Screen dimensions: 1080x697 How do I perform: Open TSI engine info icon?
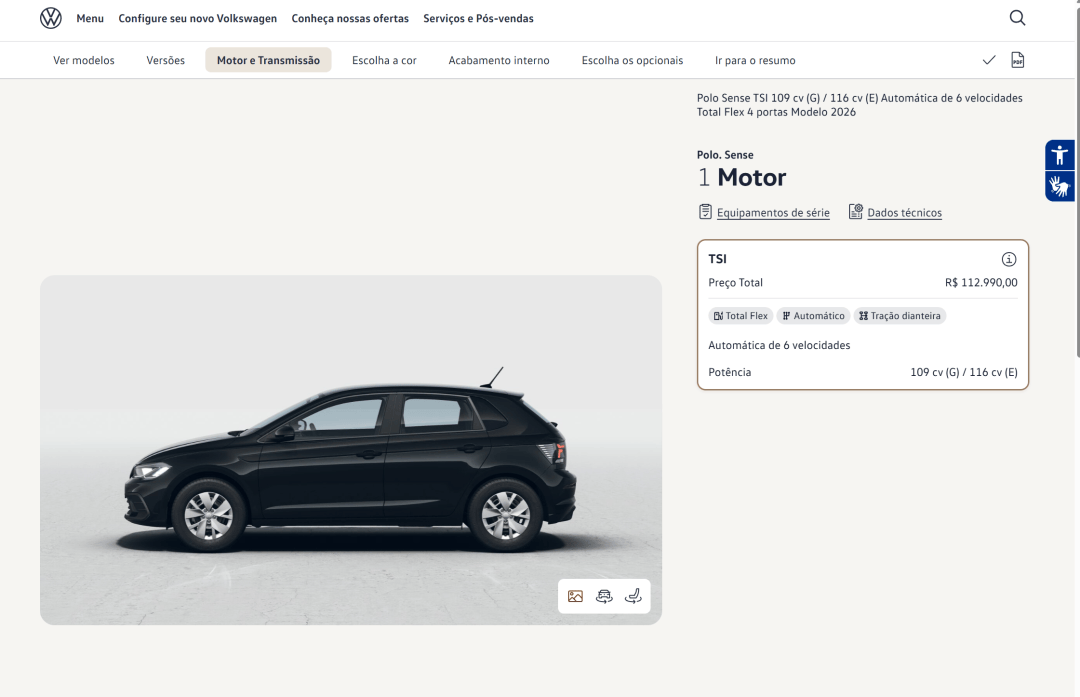(1008, 259)
